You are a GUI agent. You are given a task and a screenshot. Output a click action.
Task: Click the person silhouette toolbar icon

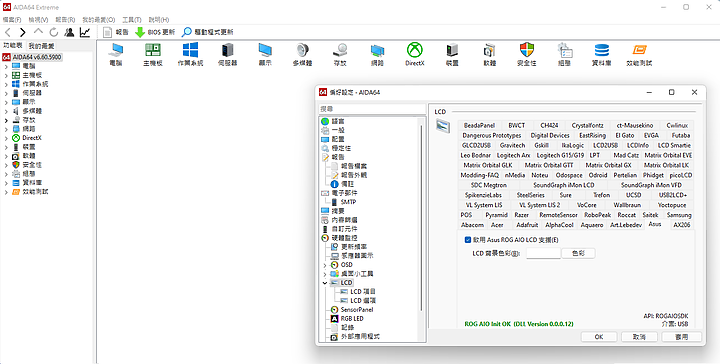pos(69,32)
